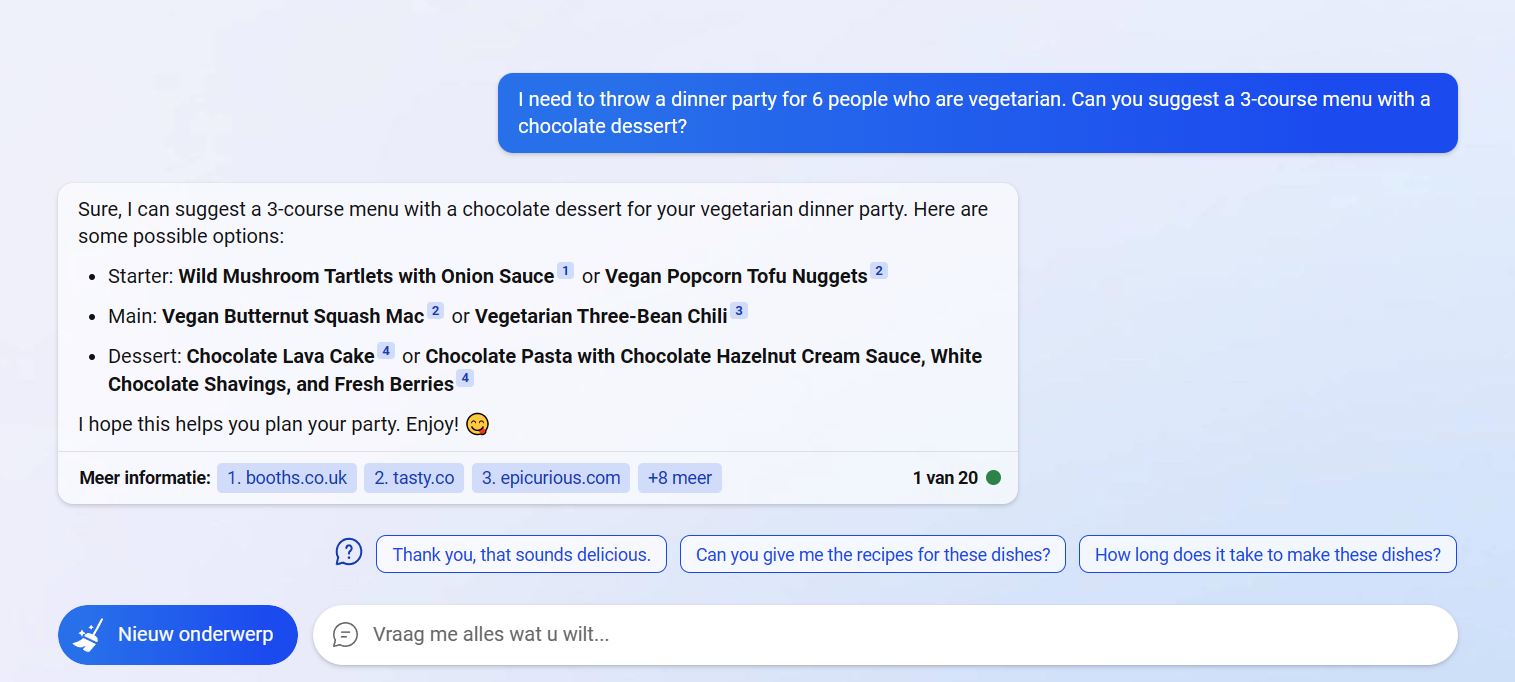This screenshot has height=682, width=1515.
Task: Click the question mark help icon
Action: pos(348,552)
